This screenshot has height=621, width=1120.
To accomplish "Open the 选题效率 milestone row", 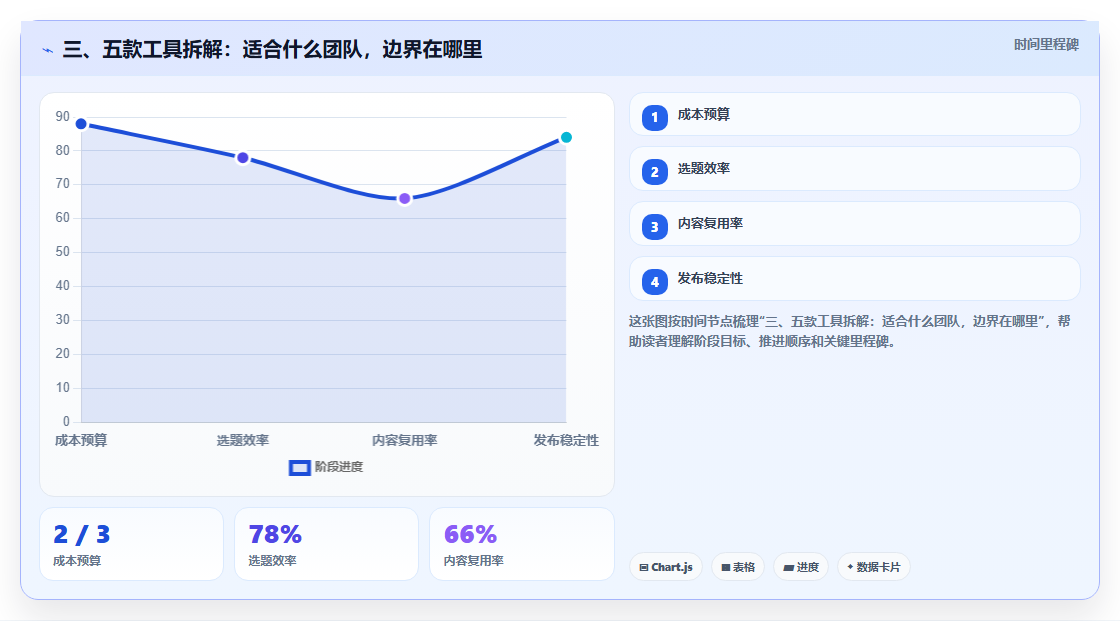I will point(854,169).
